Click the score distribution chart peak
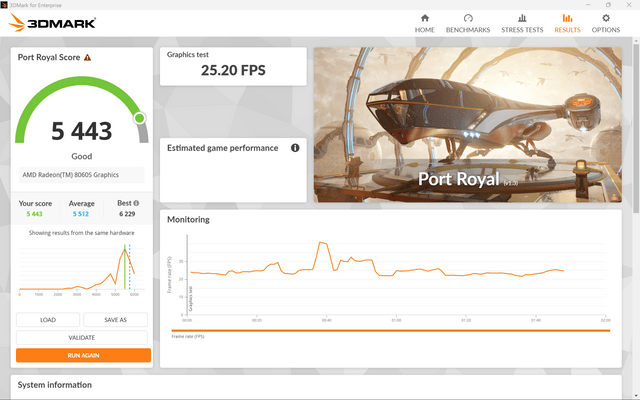 point(124,249)
